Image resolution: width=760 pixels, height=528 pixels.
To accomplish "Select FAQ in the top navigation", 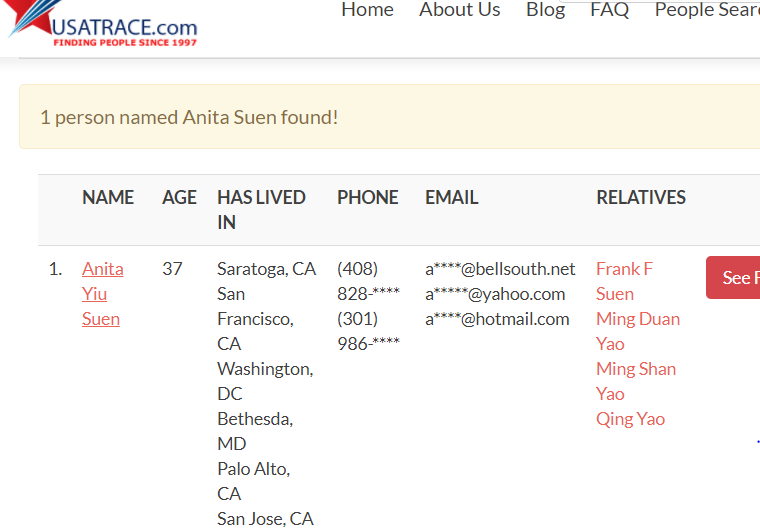I will coord(609,10).
